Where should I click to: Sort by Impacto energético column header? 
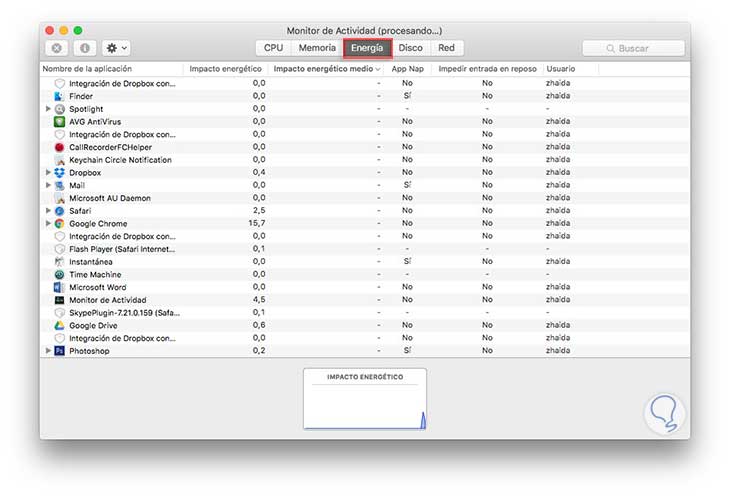(225, 69)
